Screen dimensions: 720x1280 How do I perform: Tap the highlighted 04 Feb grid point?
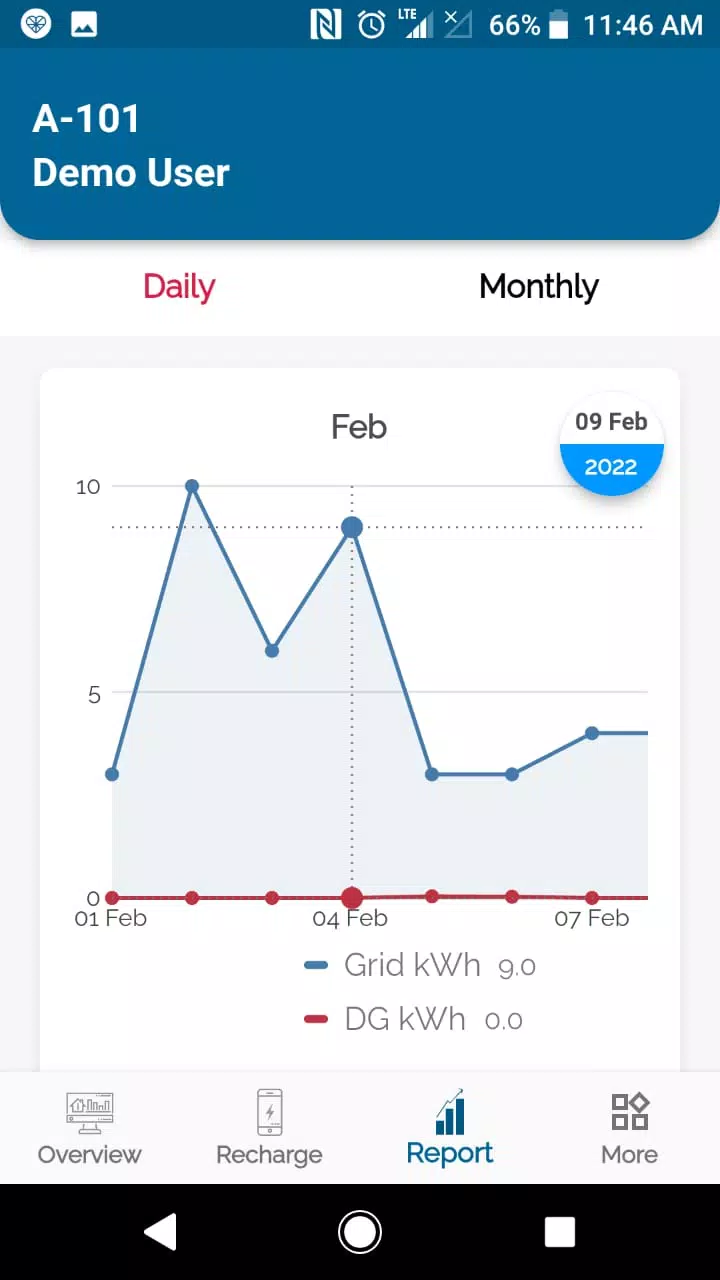tap(351, 527)
